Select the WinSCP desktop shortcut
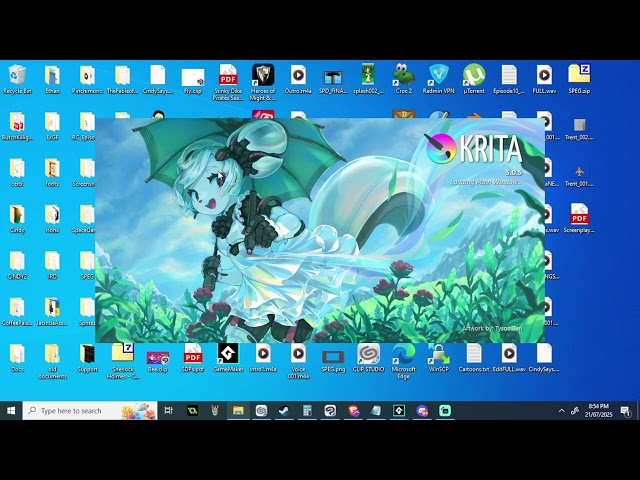This screenshot has height=480, width=640. (438, 358)
